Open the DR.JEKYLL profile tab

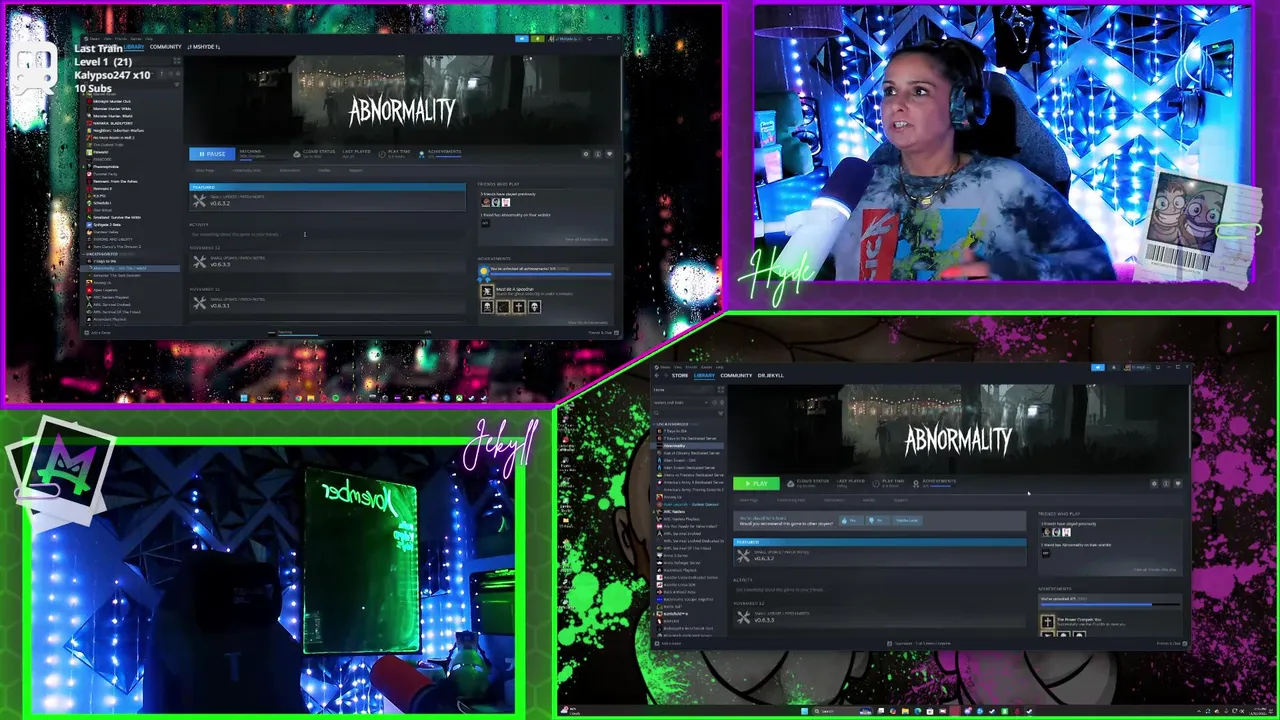771,375
